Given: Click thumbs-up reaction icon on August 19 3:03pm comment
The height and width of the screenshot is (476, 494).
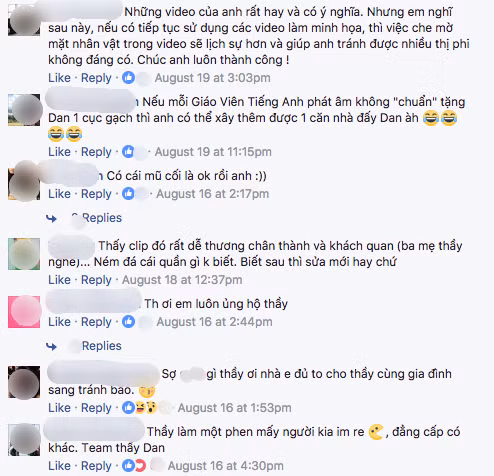Looking at the screenshot, I should pos(128,78).
